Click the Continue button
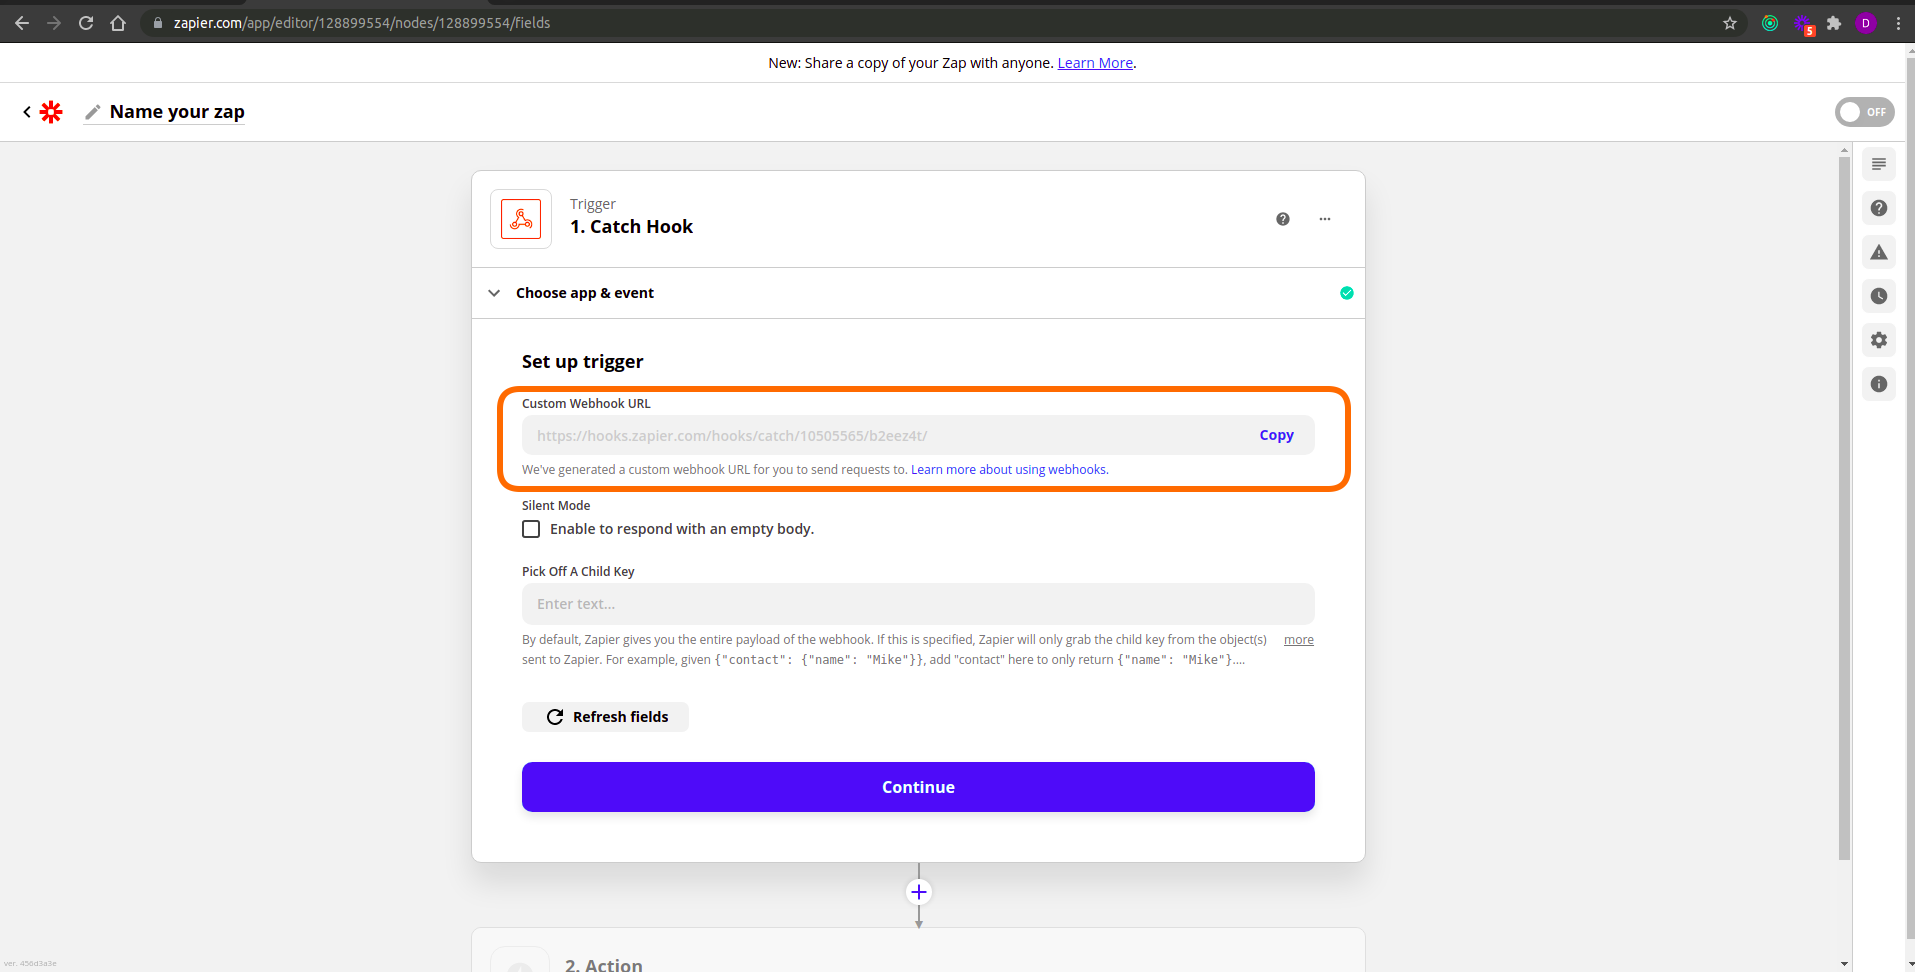The image size is (1915, 972). pos(918,787)
